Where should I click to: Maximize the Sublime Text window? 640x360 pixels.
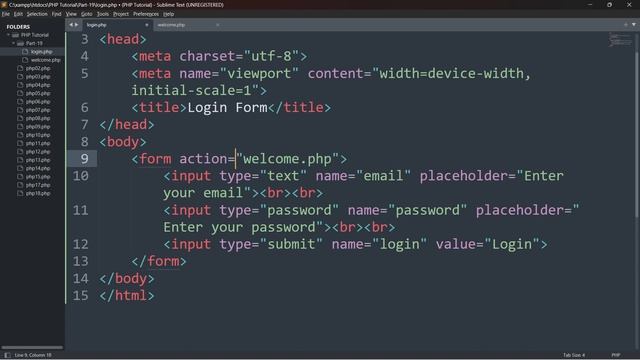609,4
